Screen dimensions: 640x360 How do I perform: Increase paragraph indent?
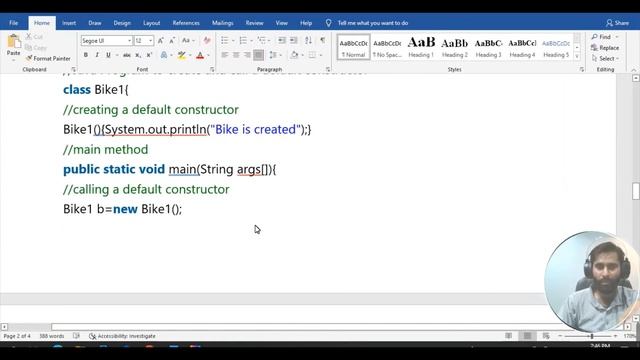[293, 40]
